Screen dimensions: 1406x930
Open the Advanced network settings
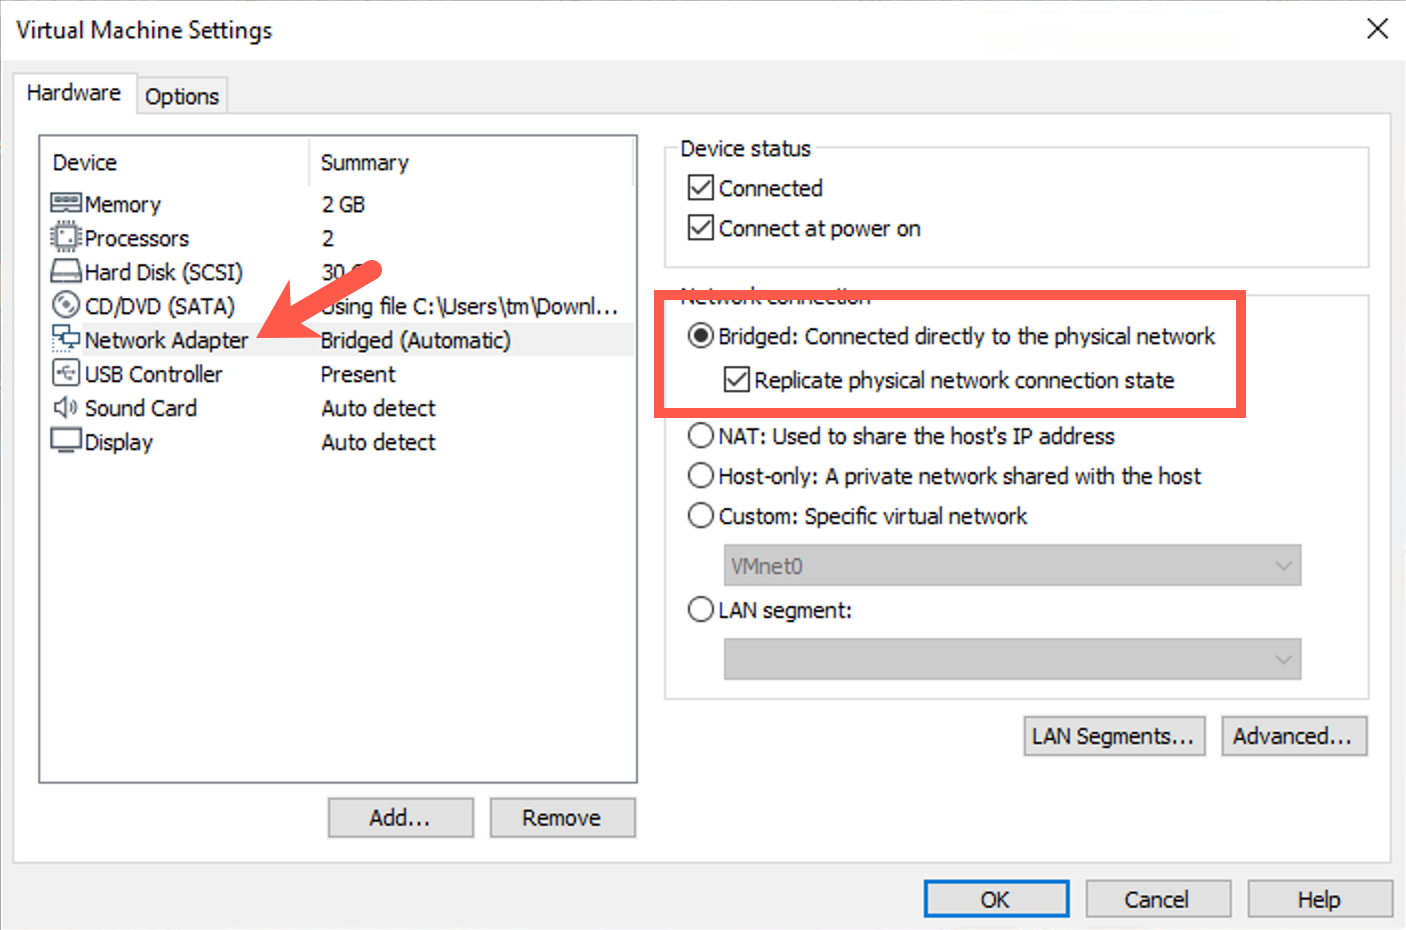1294,736
